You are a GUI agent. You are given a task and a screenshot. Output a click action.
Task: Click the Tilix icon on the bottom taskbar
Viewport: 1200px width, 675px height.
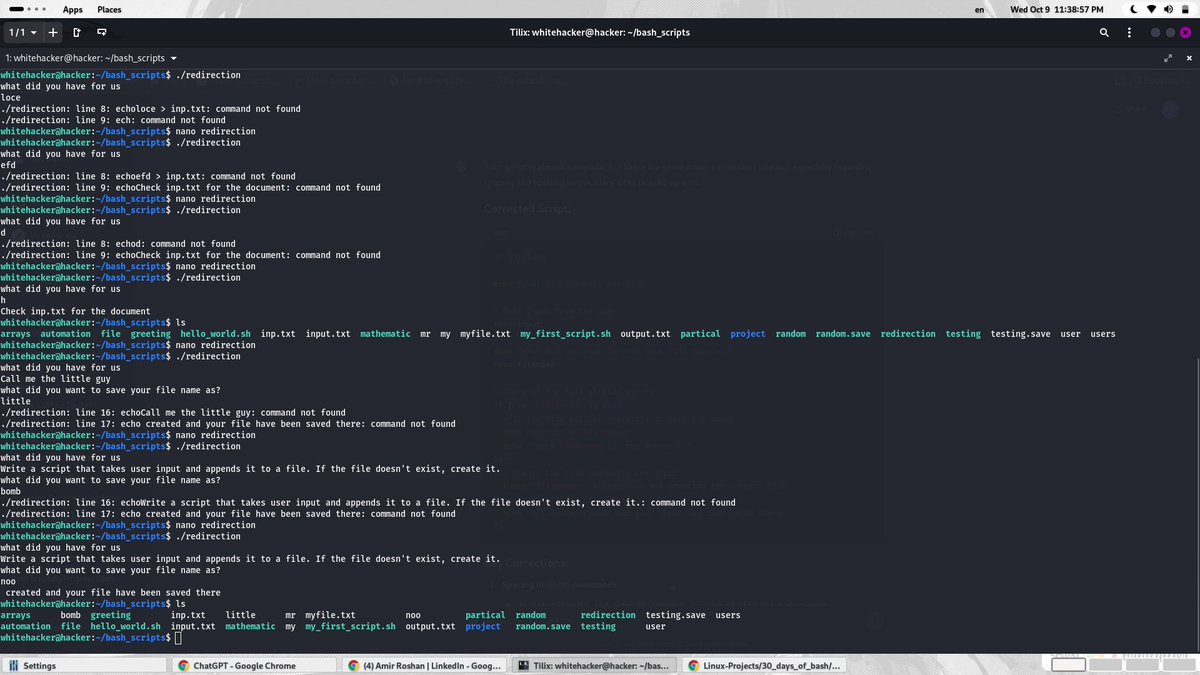[x=594, y=665]
